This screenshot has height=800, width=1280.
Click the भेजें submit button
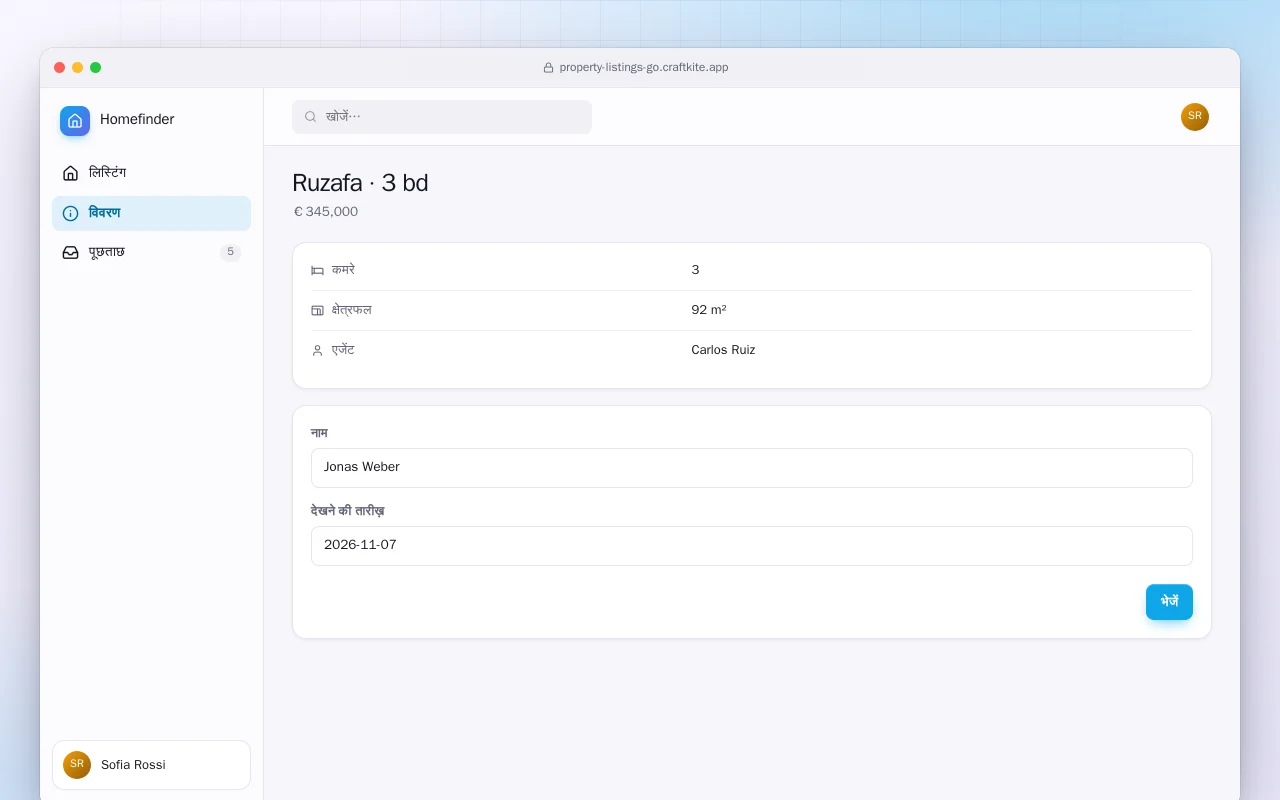[1169, 602]
